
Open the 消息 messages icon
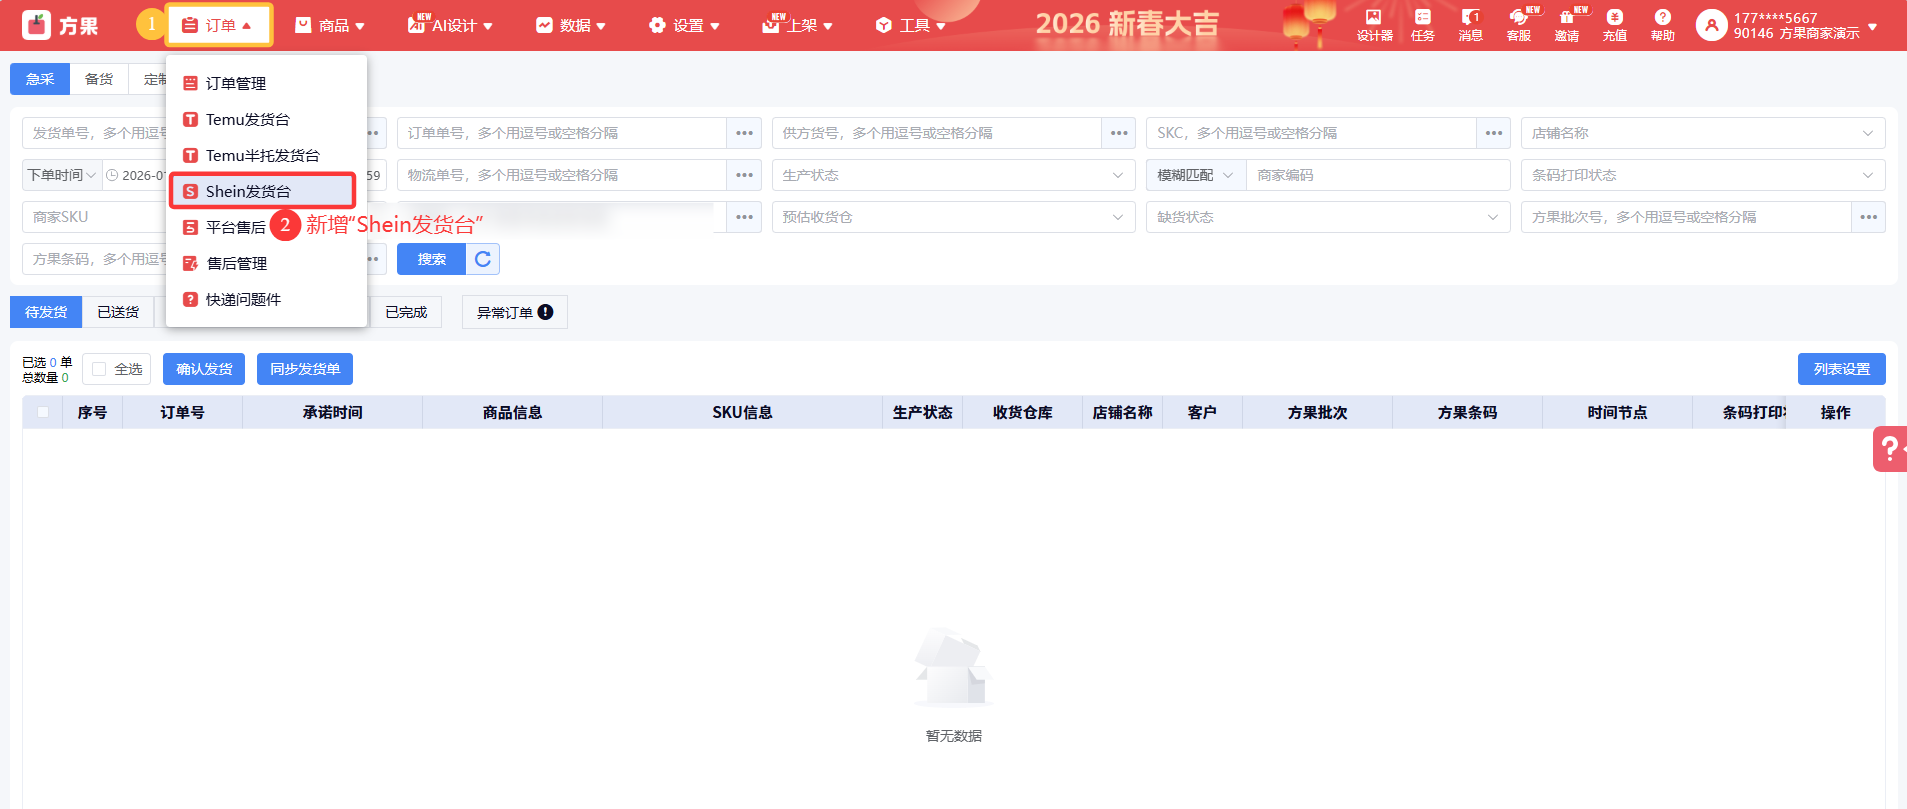click(x=1470, y=25)
